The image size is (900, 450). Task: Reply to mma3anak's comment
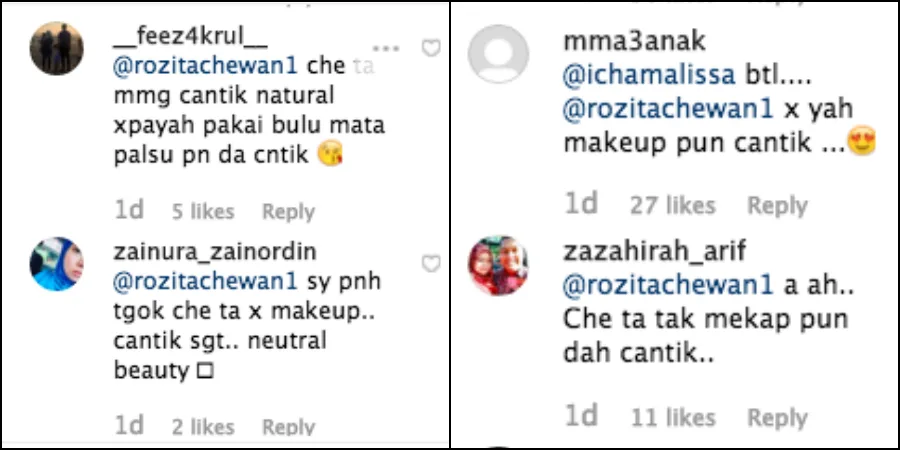[777, 205]
